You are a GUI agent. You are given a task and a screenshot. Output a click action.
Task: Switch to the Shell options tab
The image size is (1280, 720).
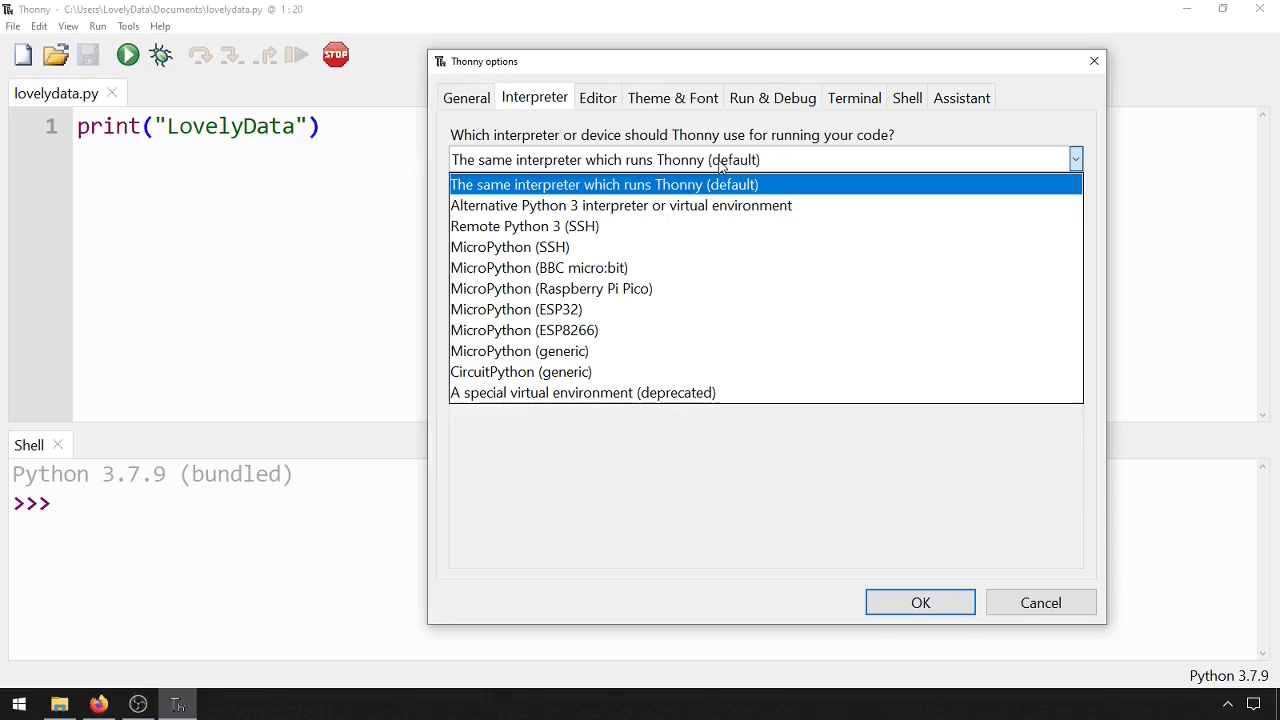(907, 98)
